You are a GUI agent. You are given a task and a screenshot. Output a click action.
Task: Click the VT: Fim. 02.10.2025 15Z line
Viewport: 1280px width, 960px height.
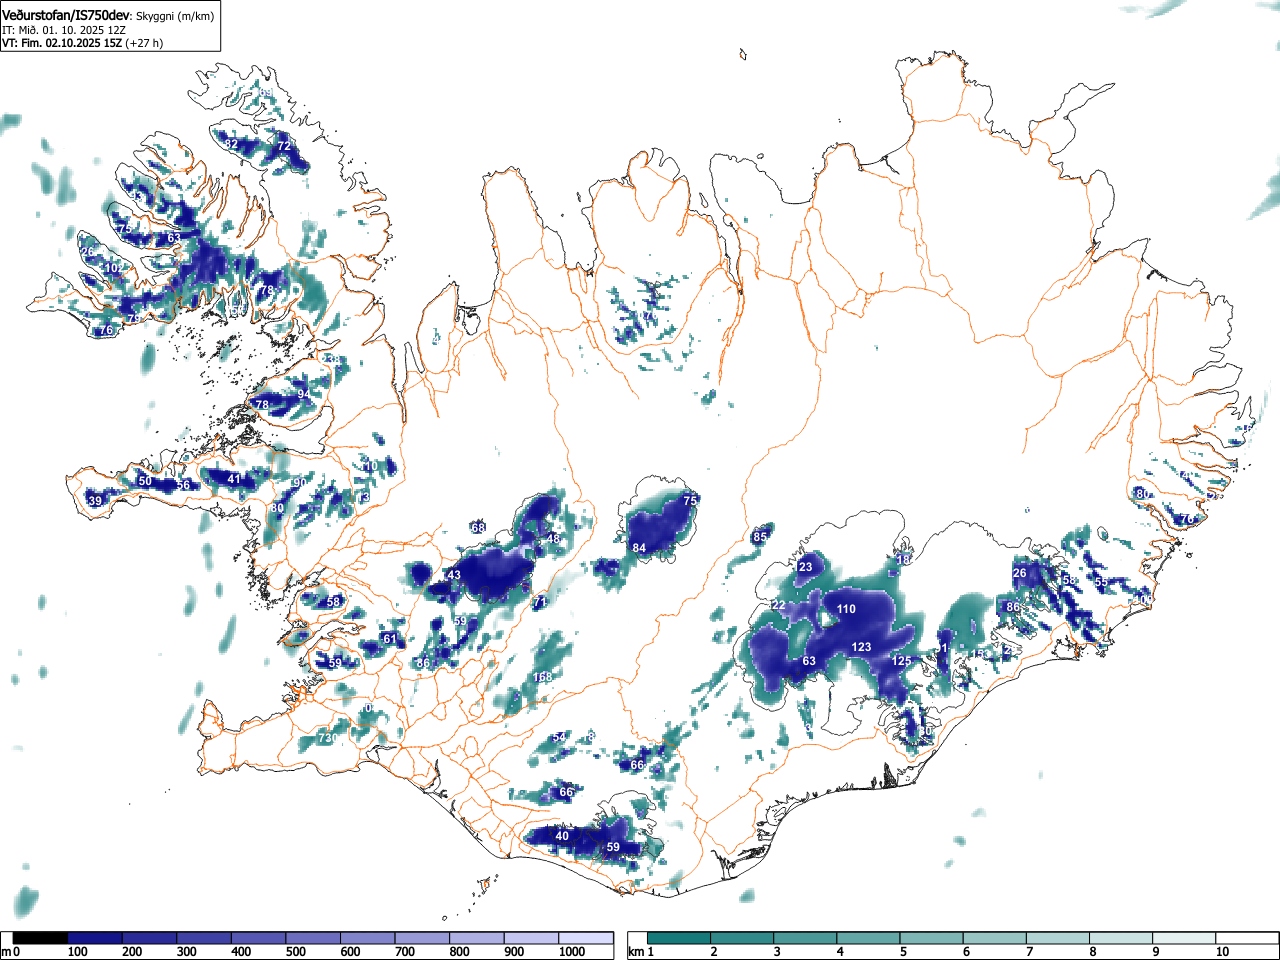tap(62, 43)
